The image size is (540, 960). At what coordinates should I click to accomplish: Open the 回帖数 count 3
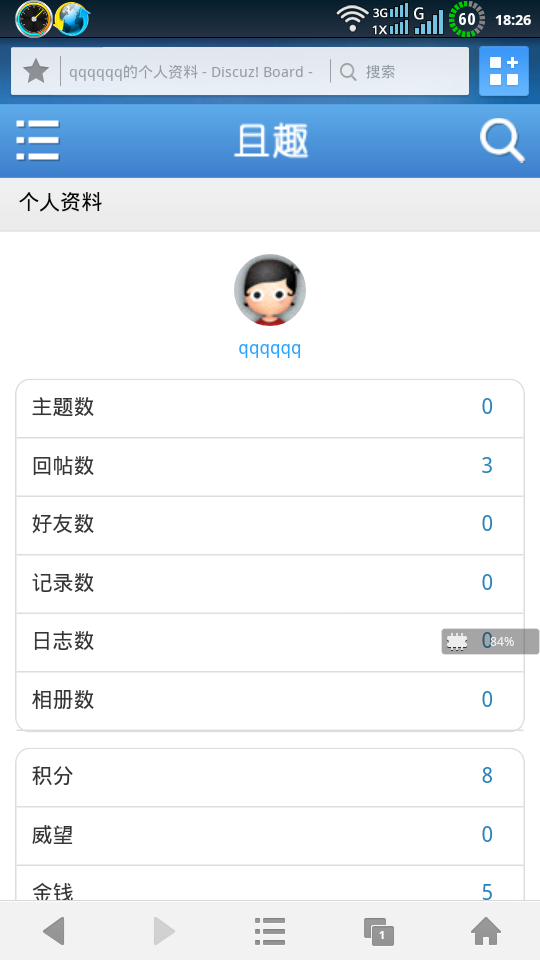click(487, 466)
